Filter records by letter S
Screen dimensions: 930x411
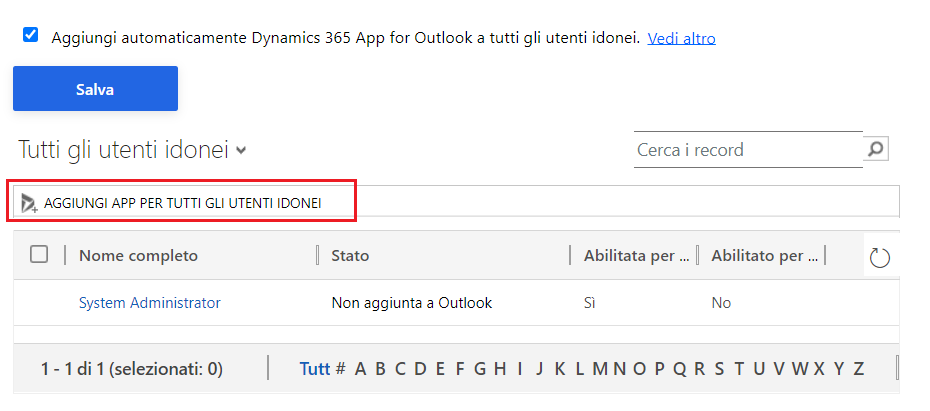[x=719, y=369]
